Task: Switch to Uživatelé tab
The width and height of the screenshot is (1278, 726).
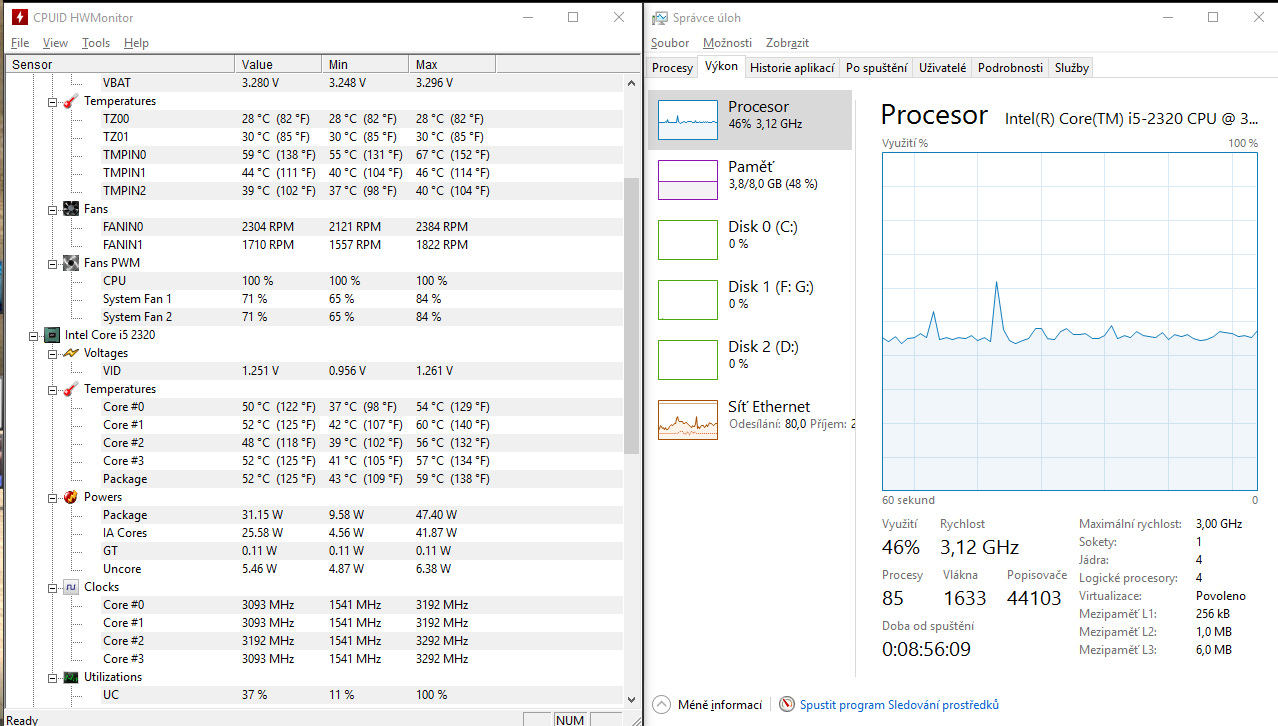Action: coord(942,68)
